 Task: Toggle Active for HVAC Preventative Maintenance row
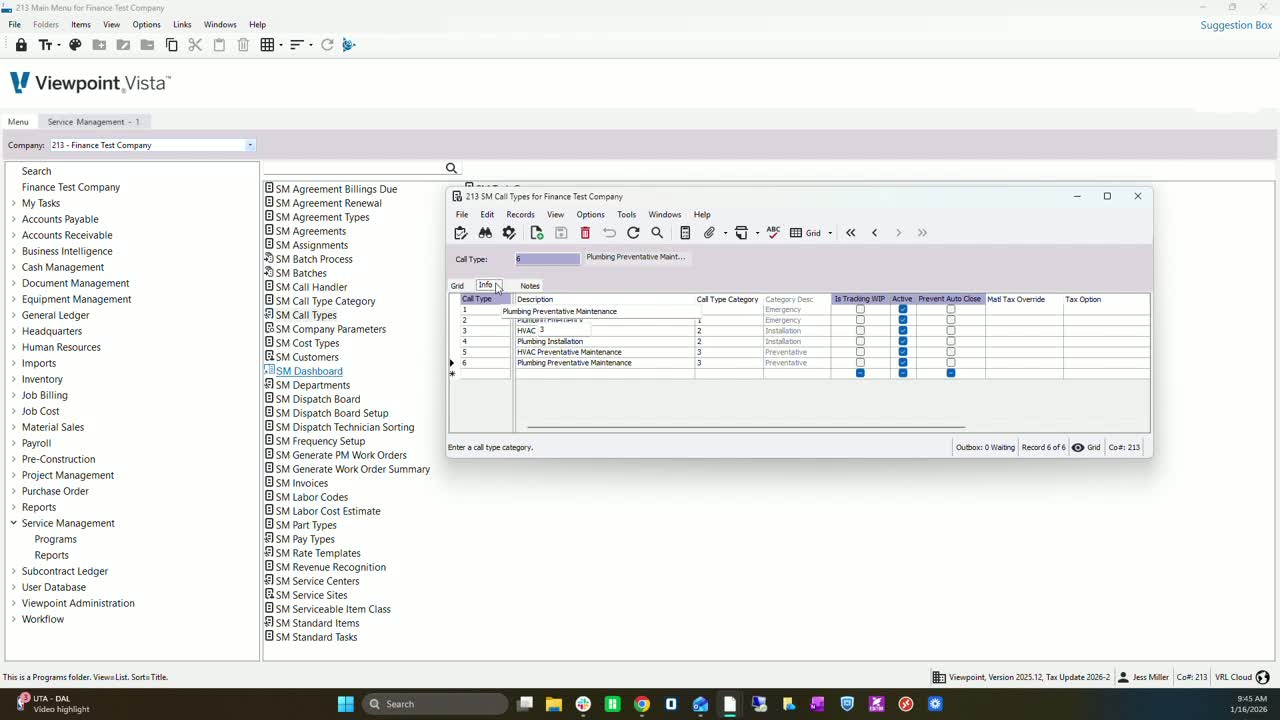(x=903, y=352)
